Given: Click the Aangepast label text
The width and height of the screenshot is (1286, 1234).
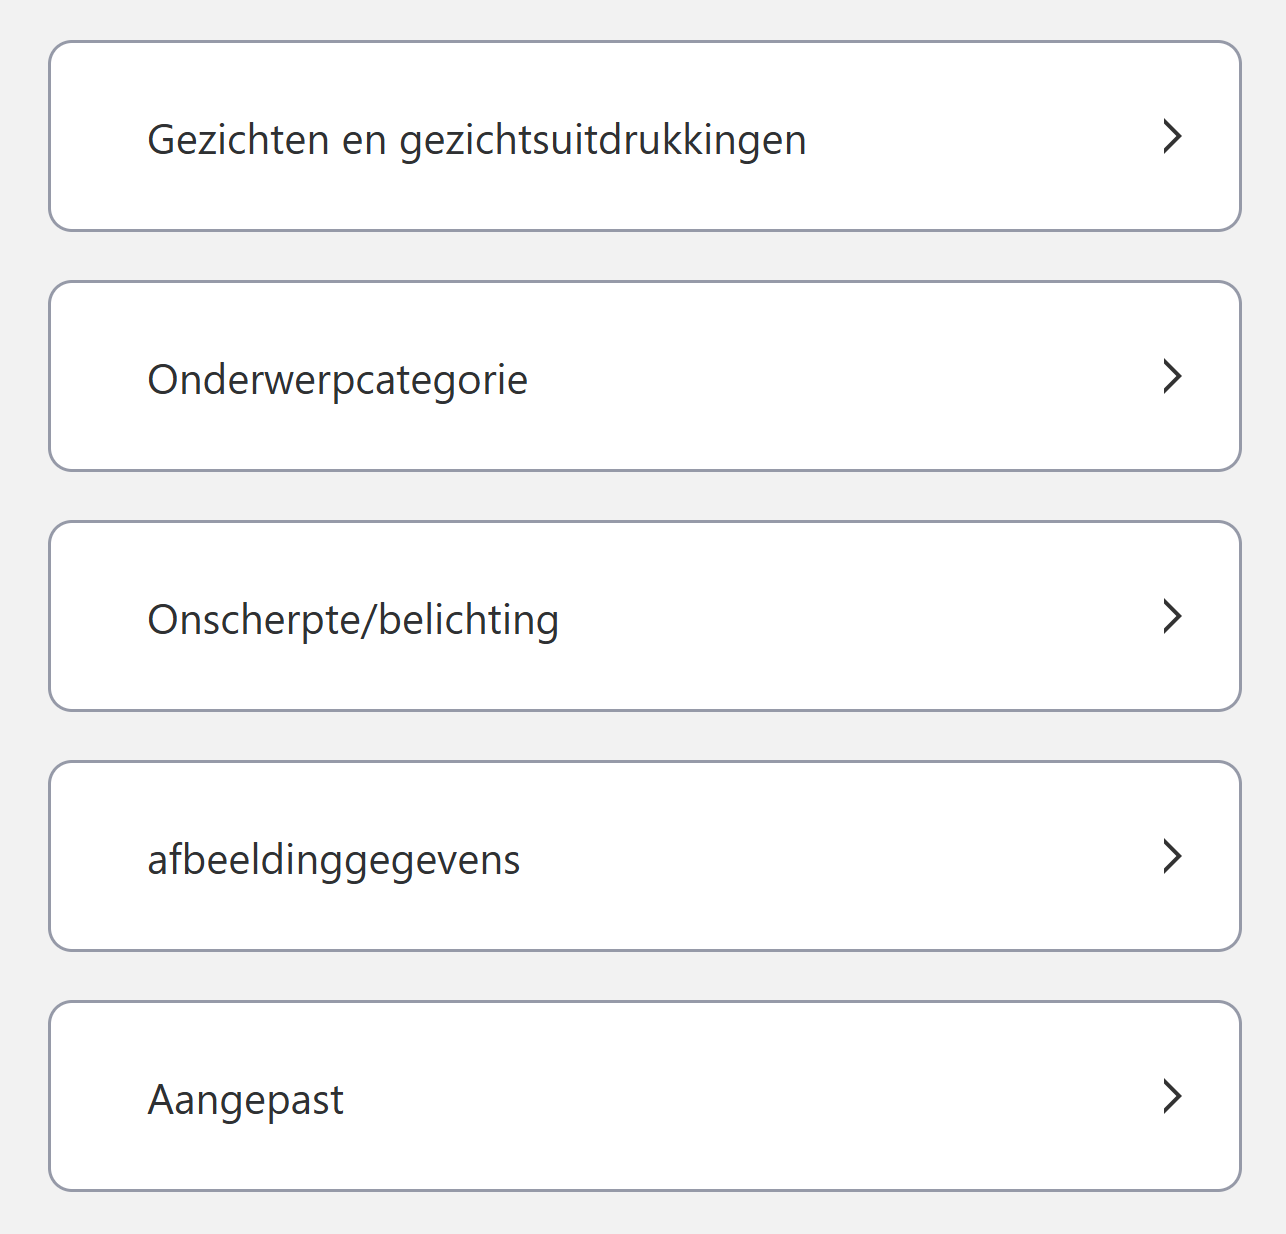Looking at the screenshot, I should click(x=245, y=1099).
